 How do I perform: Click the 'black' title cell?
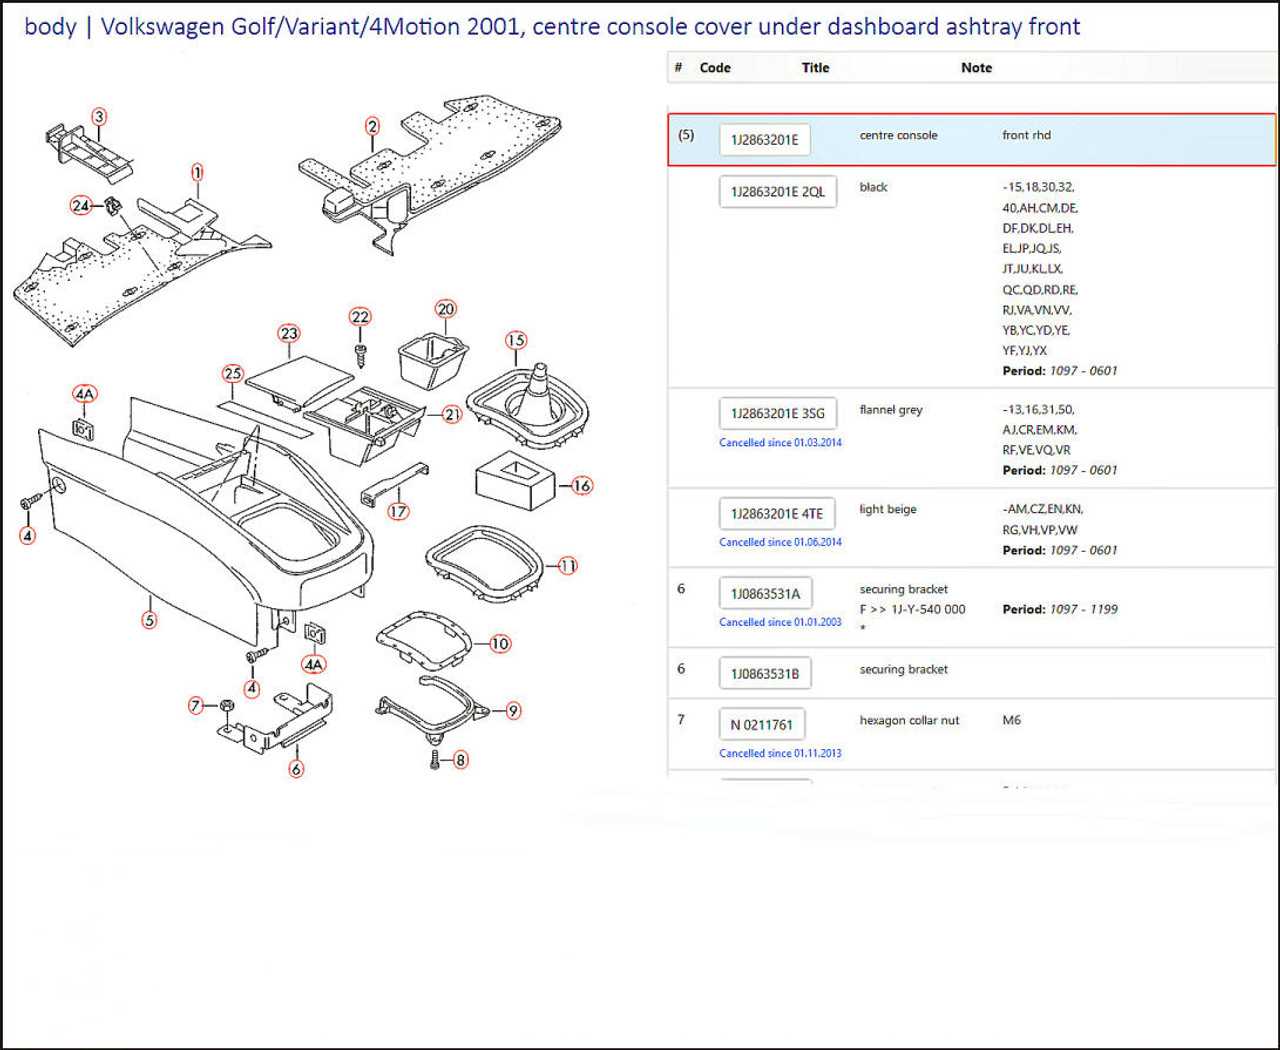click(873, 188)
